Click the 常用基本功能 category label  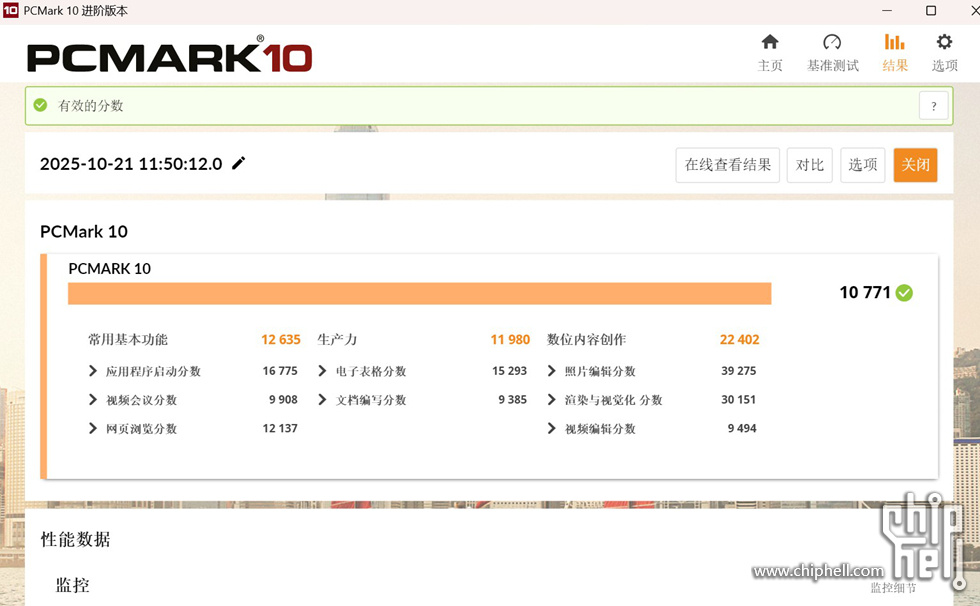point(128,339)
